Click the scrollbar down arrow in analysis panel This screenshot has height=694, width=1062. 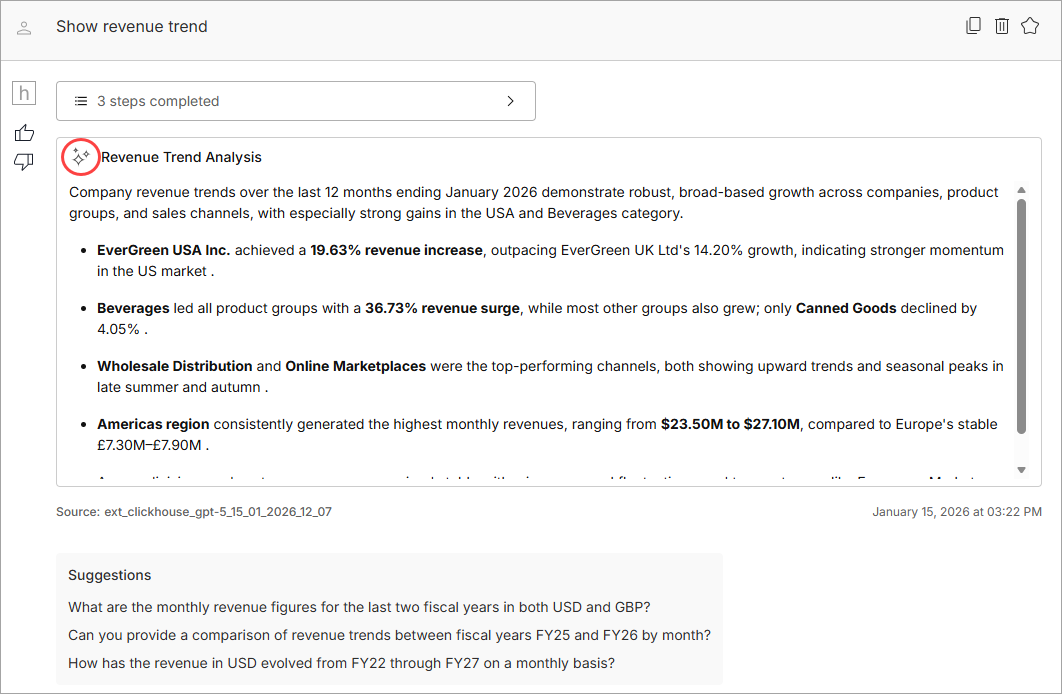tap(1021, 469)
